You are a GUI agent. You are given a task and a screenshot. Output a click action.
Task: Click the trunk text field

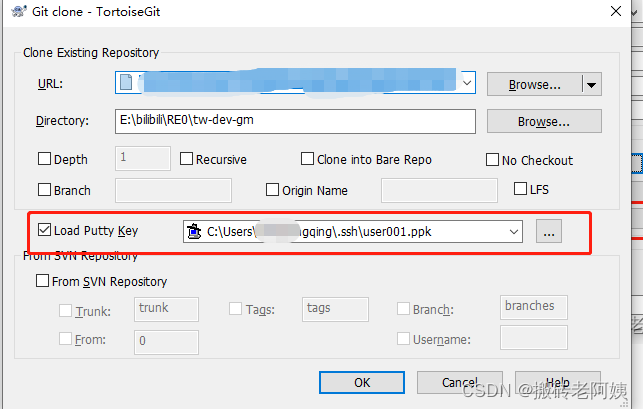(166, 309)
